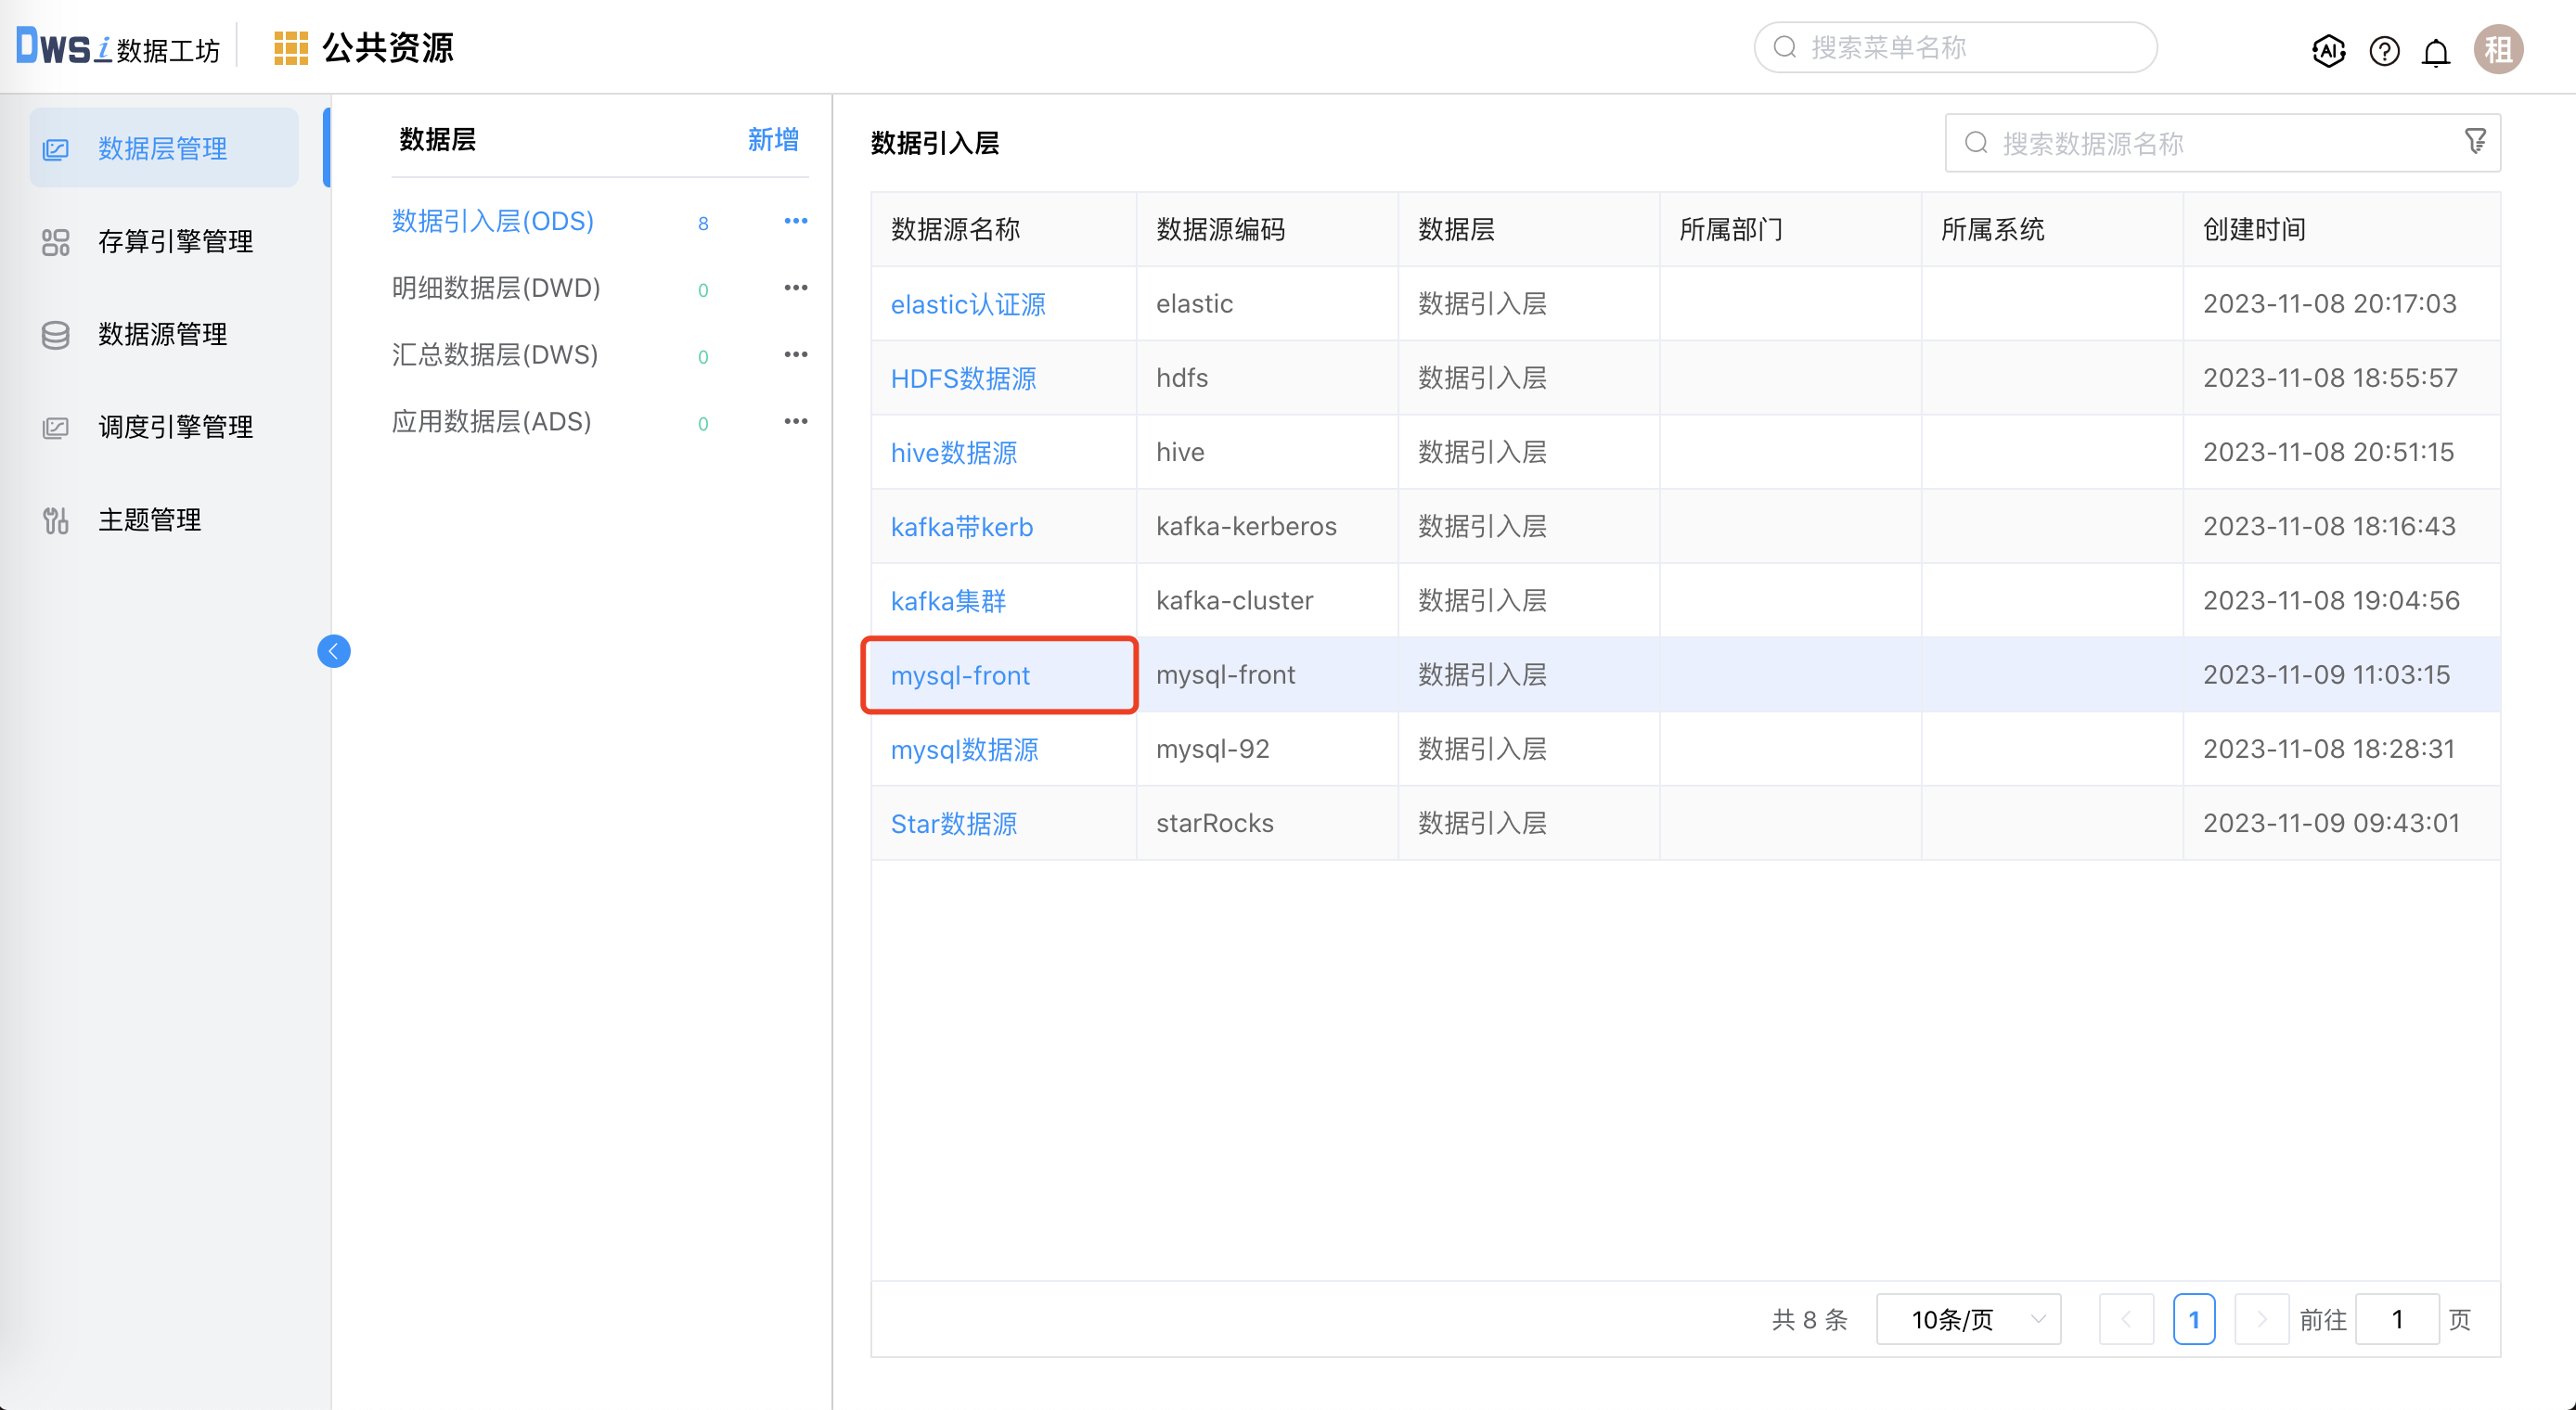
Task: Open the elastic认证源 data source link
Action: point(967,304)
